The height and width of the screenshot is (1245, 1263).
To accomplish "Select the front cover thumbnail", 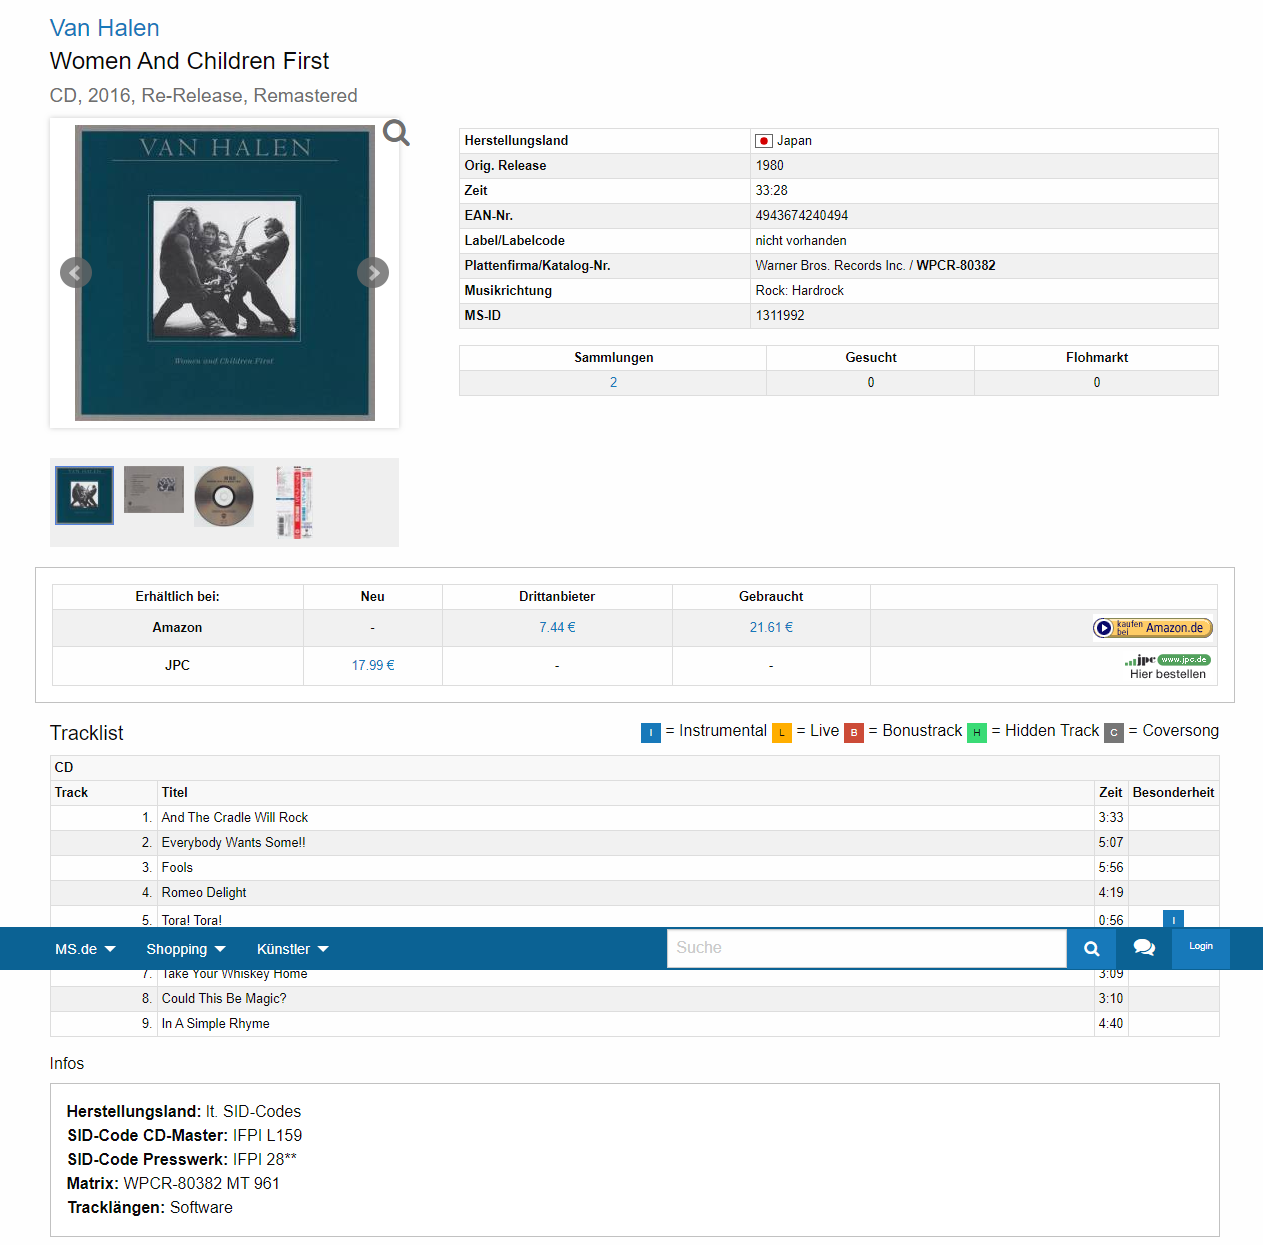I will coord(84,495).
